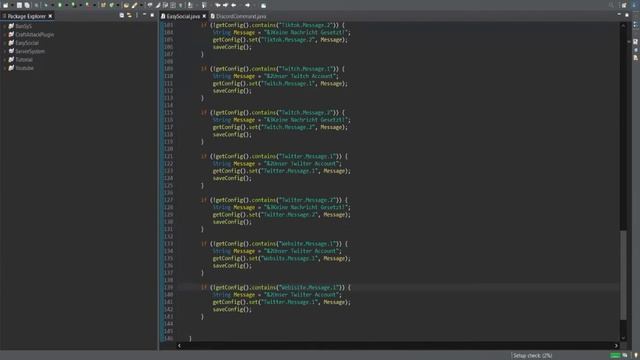The image size is (640, 360).
Task: Click the Save All toolbar icon
Action: coord(27,5)
